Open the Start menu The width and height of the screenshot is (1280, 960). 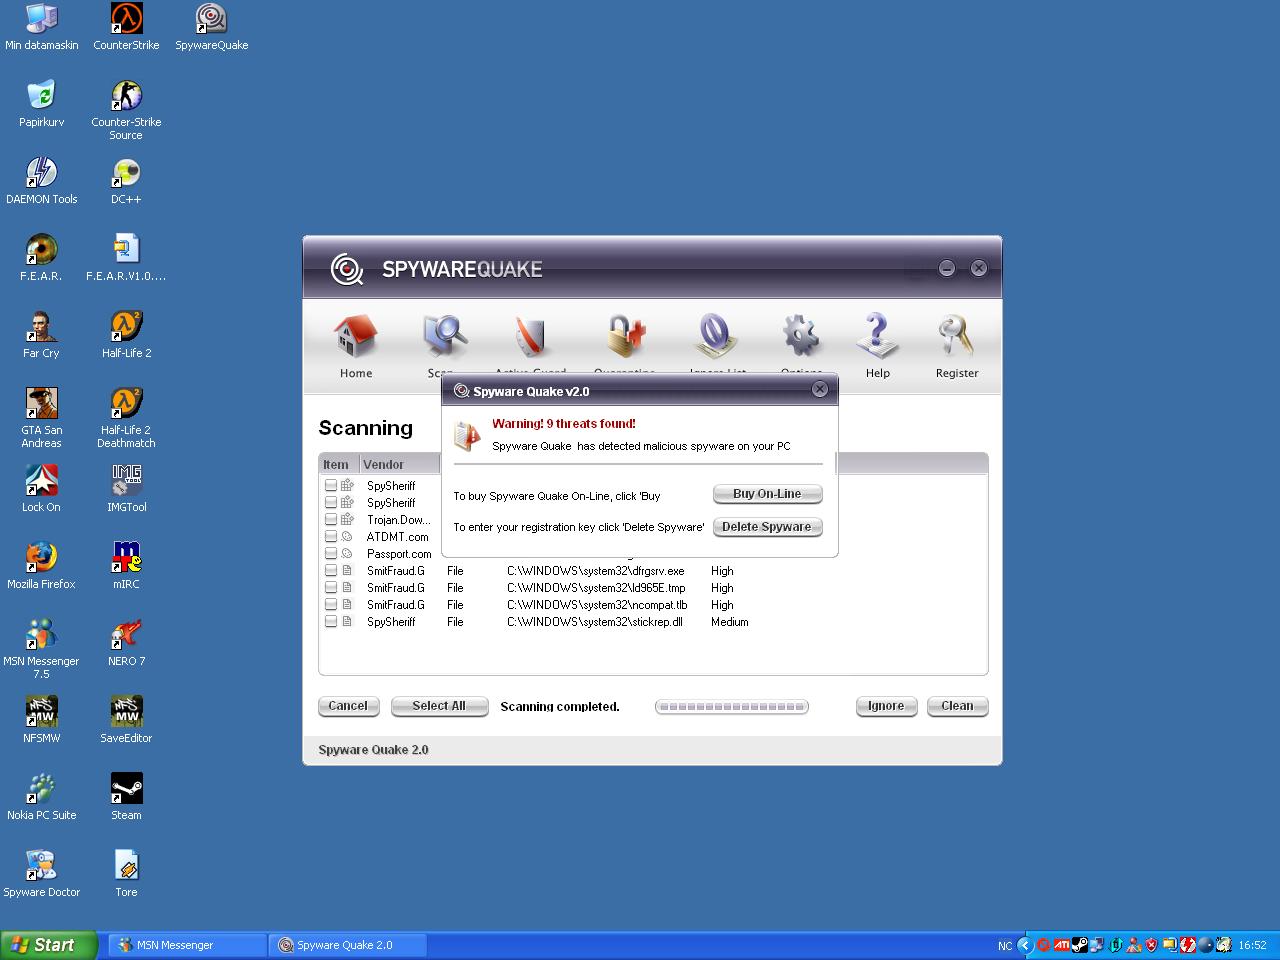[x=48, y=945]
